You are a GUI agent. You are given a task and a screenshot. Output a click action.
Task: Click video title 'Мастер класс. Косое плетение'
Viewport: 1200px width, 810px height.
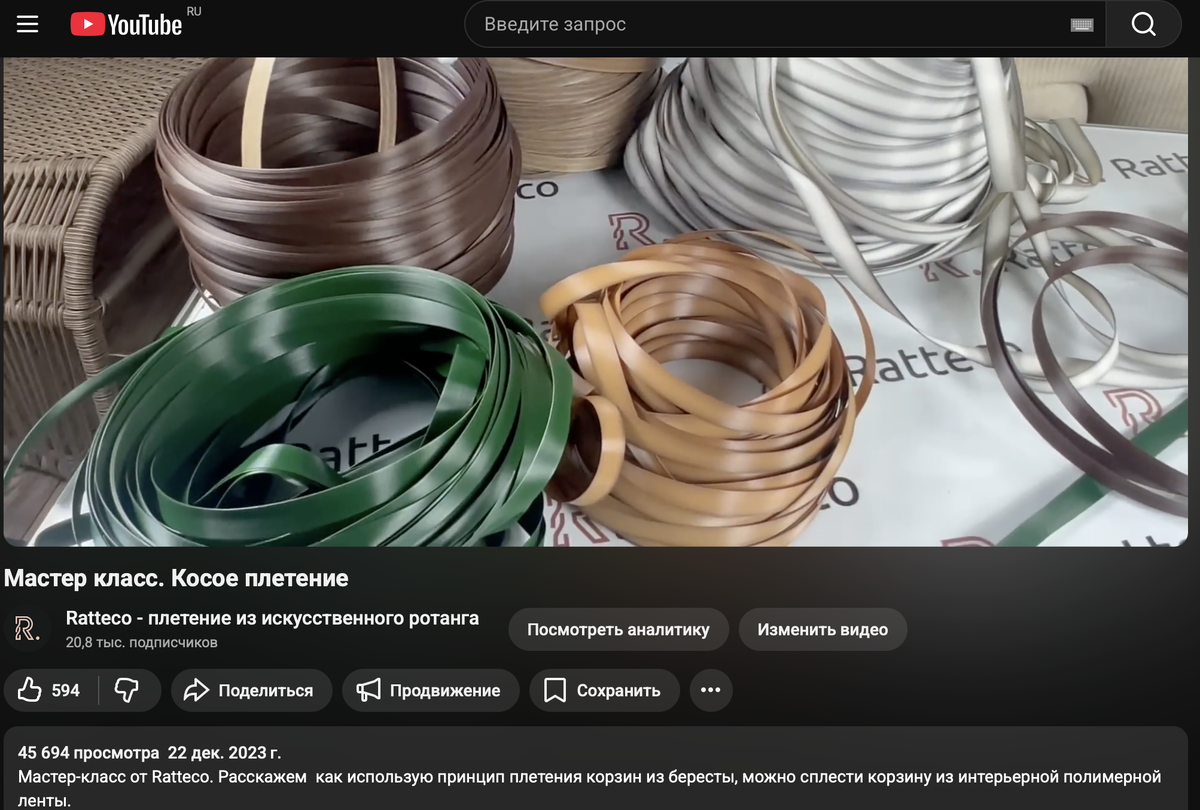coord(176,578)
